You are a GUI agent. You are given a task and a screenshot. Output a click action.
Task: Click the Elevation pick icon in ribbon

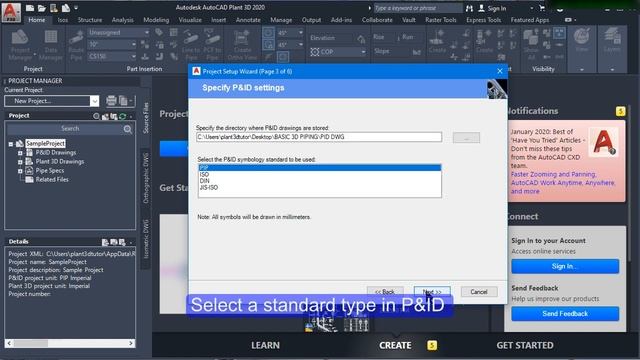click(361, 39)
